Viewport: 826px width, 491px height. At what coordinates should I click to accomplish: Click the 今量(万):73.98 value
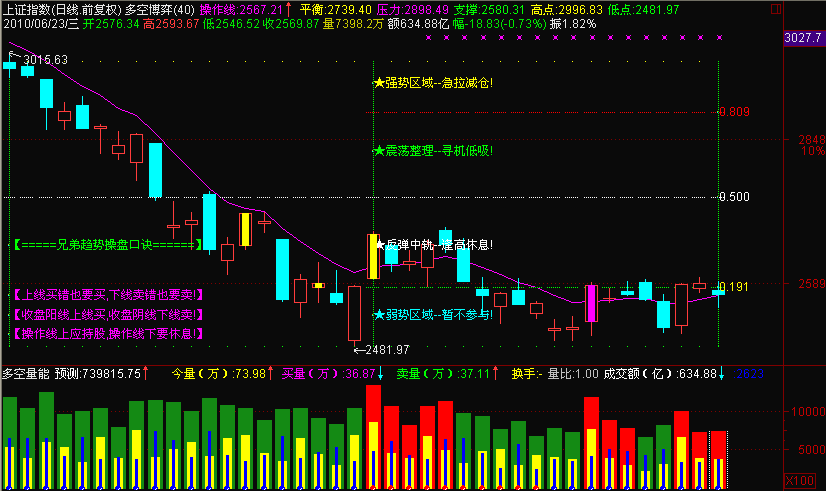(x=219, y=374)
